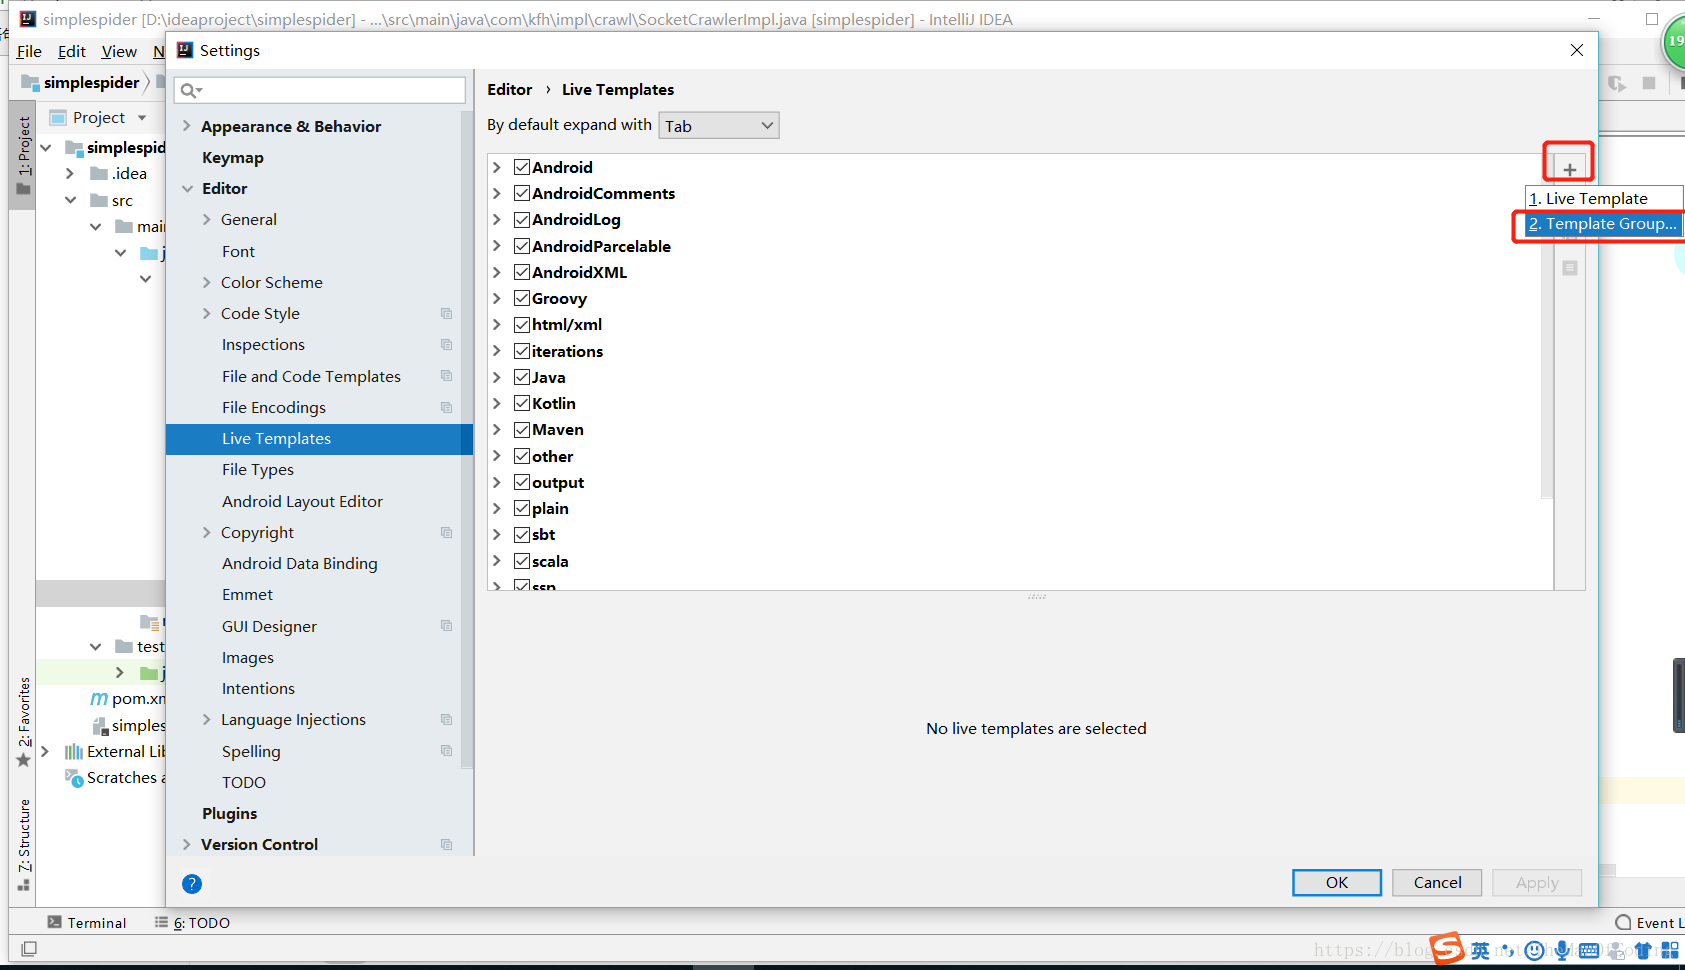Open the View menu
Image resolution: width=1685 pixels, height=970 pixels.
tap(119, 51)
